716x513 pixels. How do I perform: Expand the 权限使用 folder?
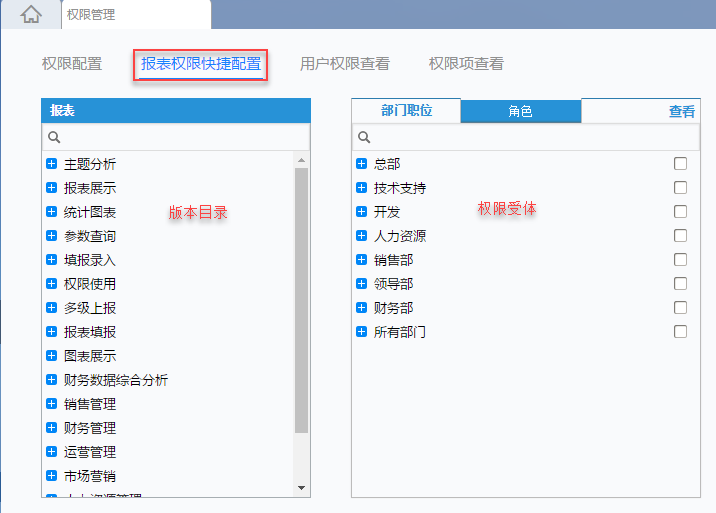tap(52, 284)
